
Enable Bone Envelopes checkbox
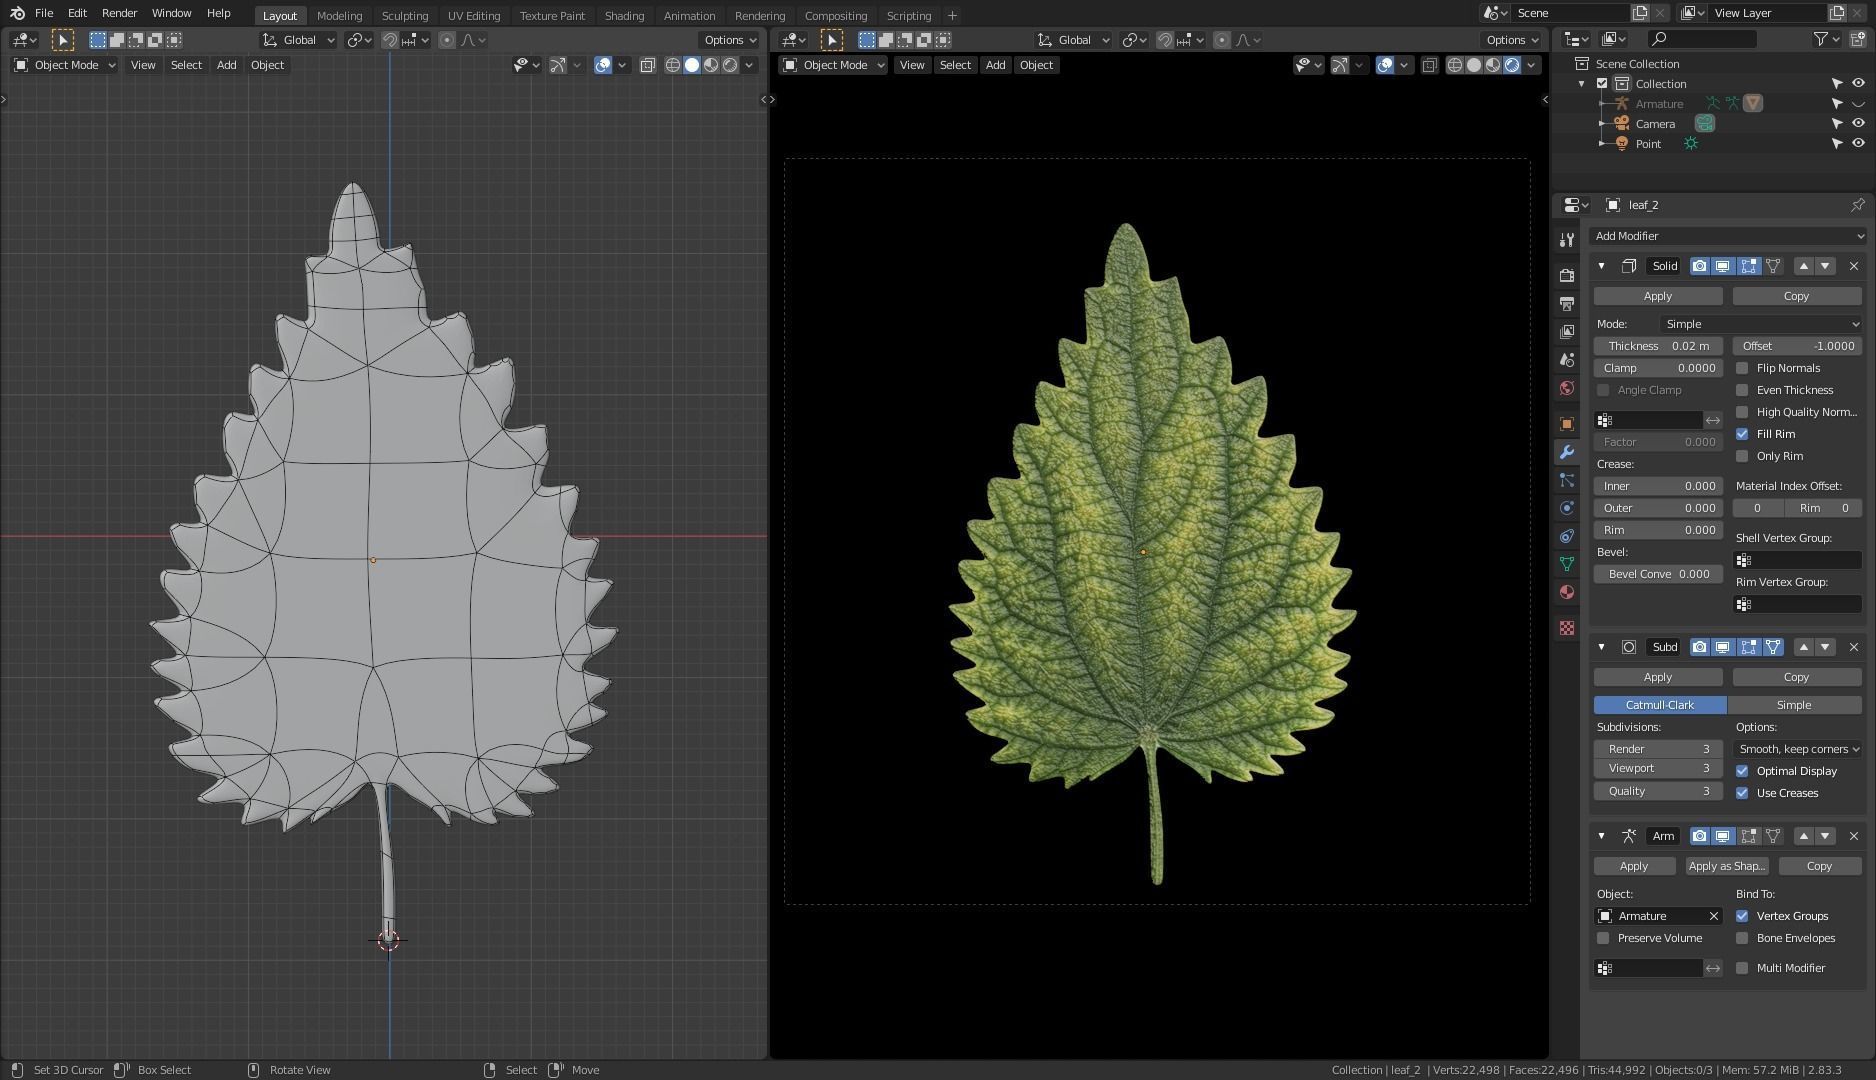point(1742,938)
